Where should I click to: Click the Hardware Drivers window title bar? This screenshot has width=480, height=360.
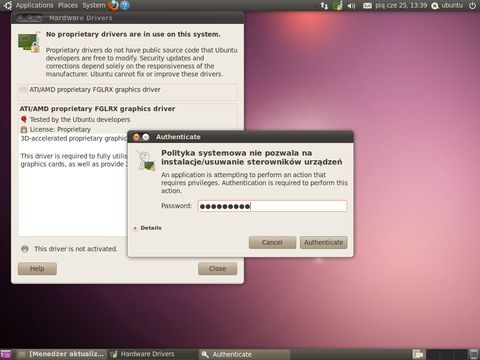click(127, 18)
